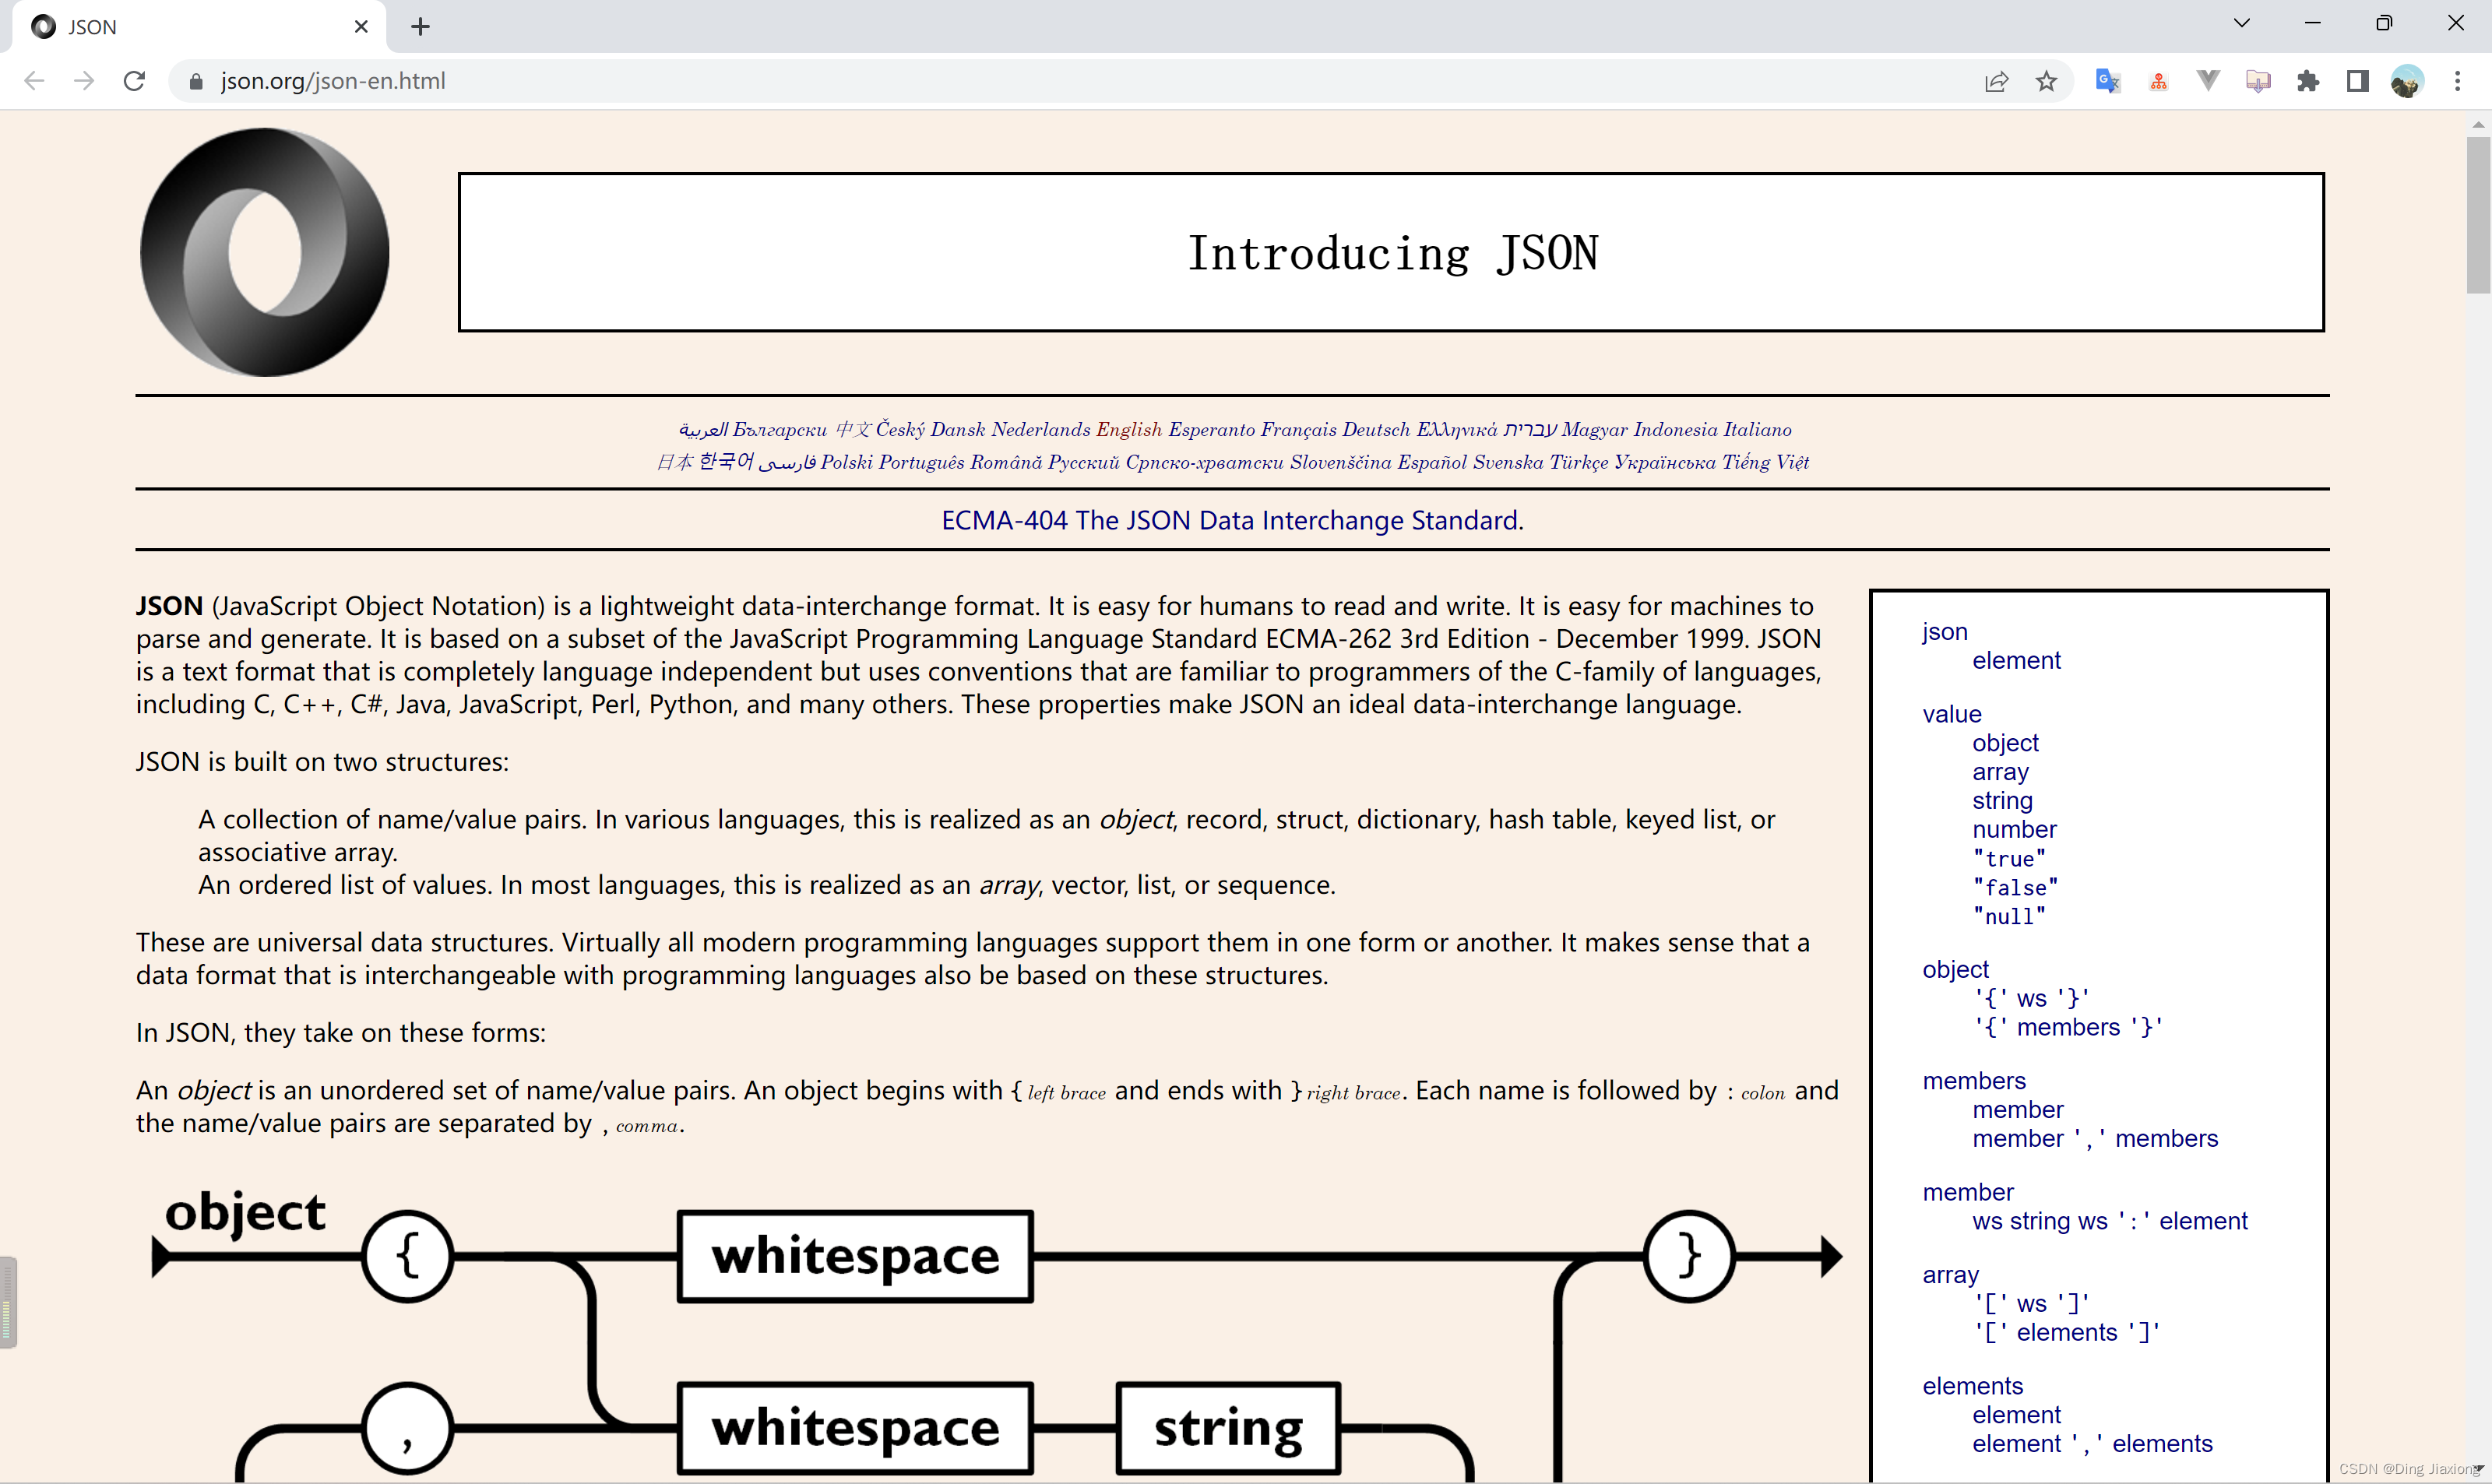Click the JSON logo image

pyautogui.click(x=265, y=252)
